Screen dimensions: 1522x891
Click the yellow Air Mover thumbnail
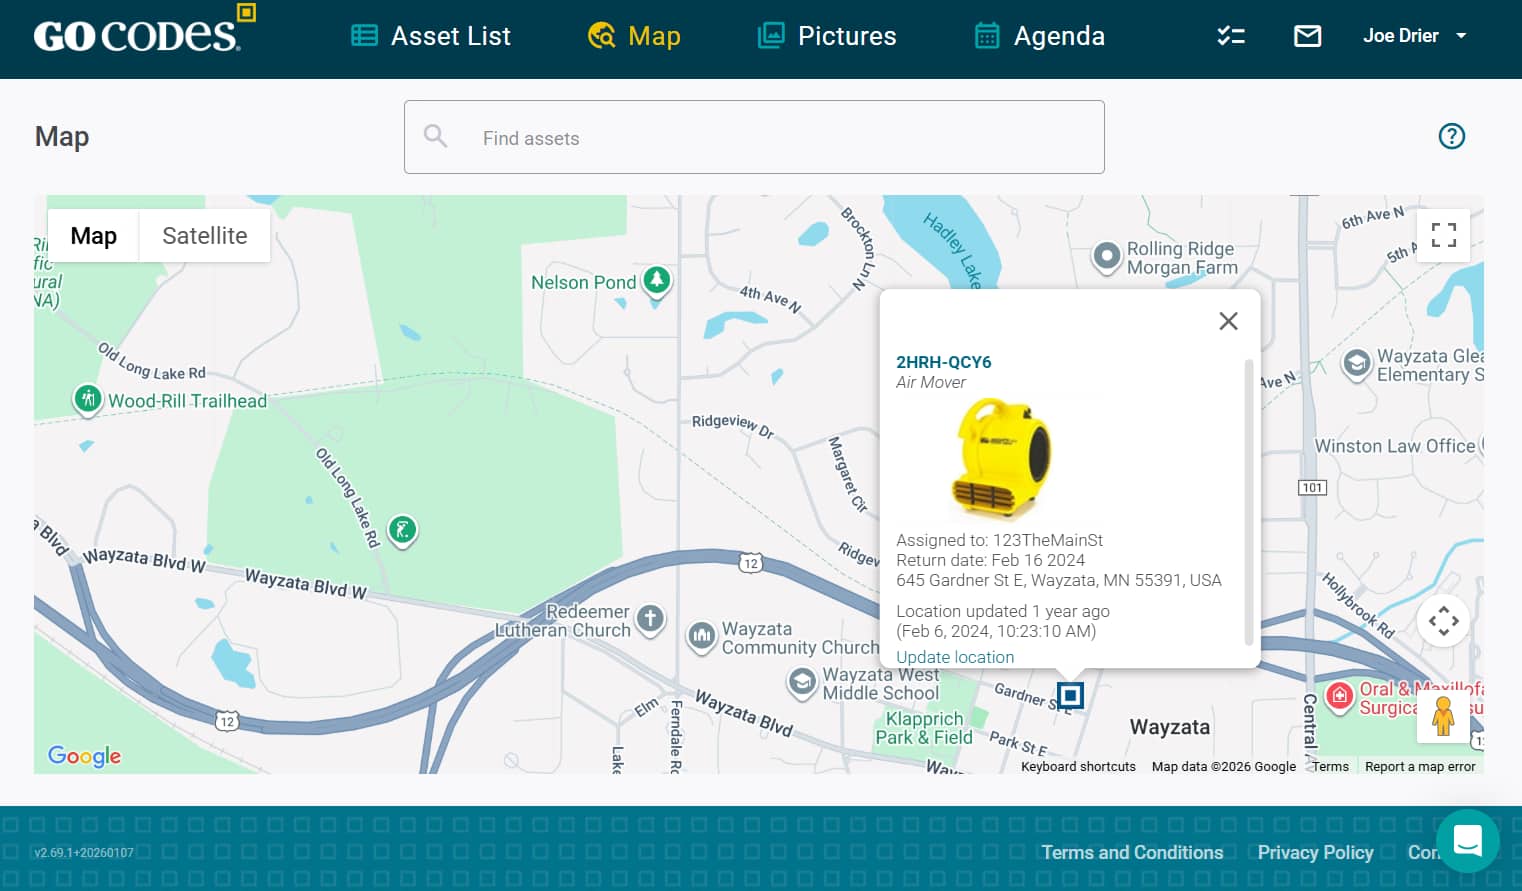(999, 459)
